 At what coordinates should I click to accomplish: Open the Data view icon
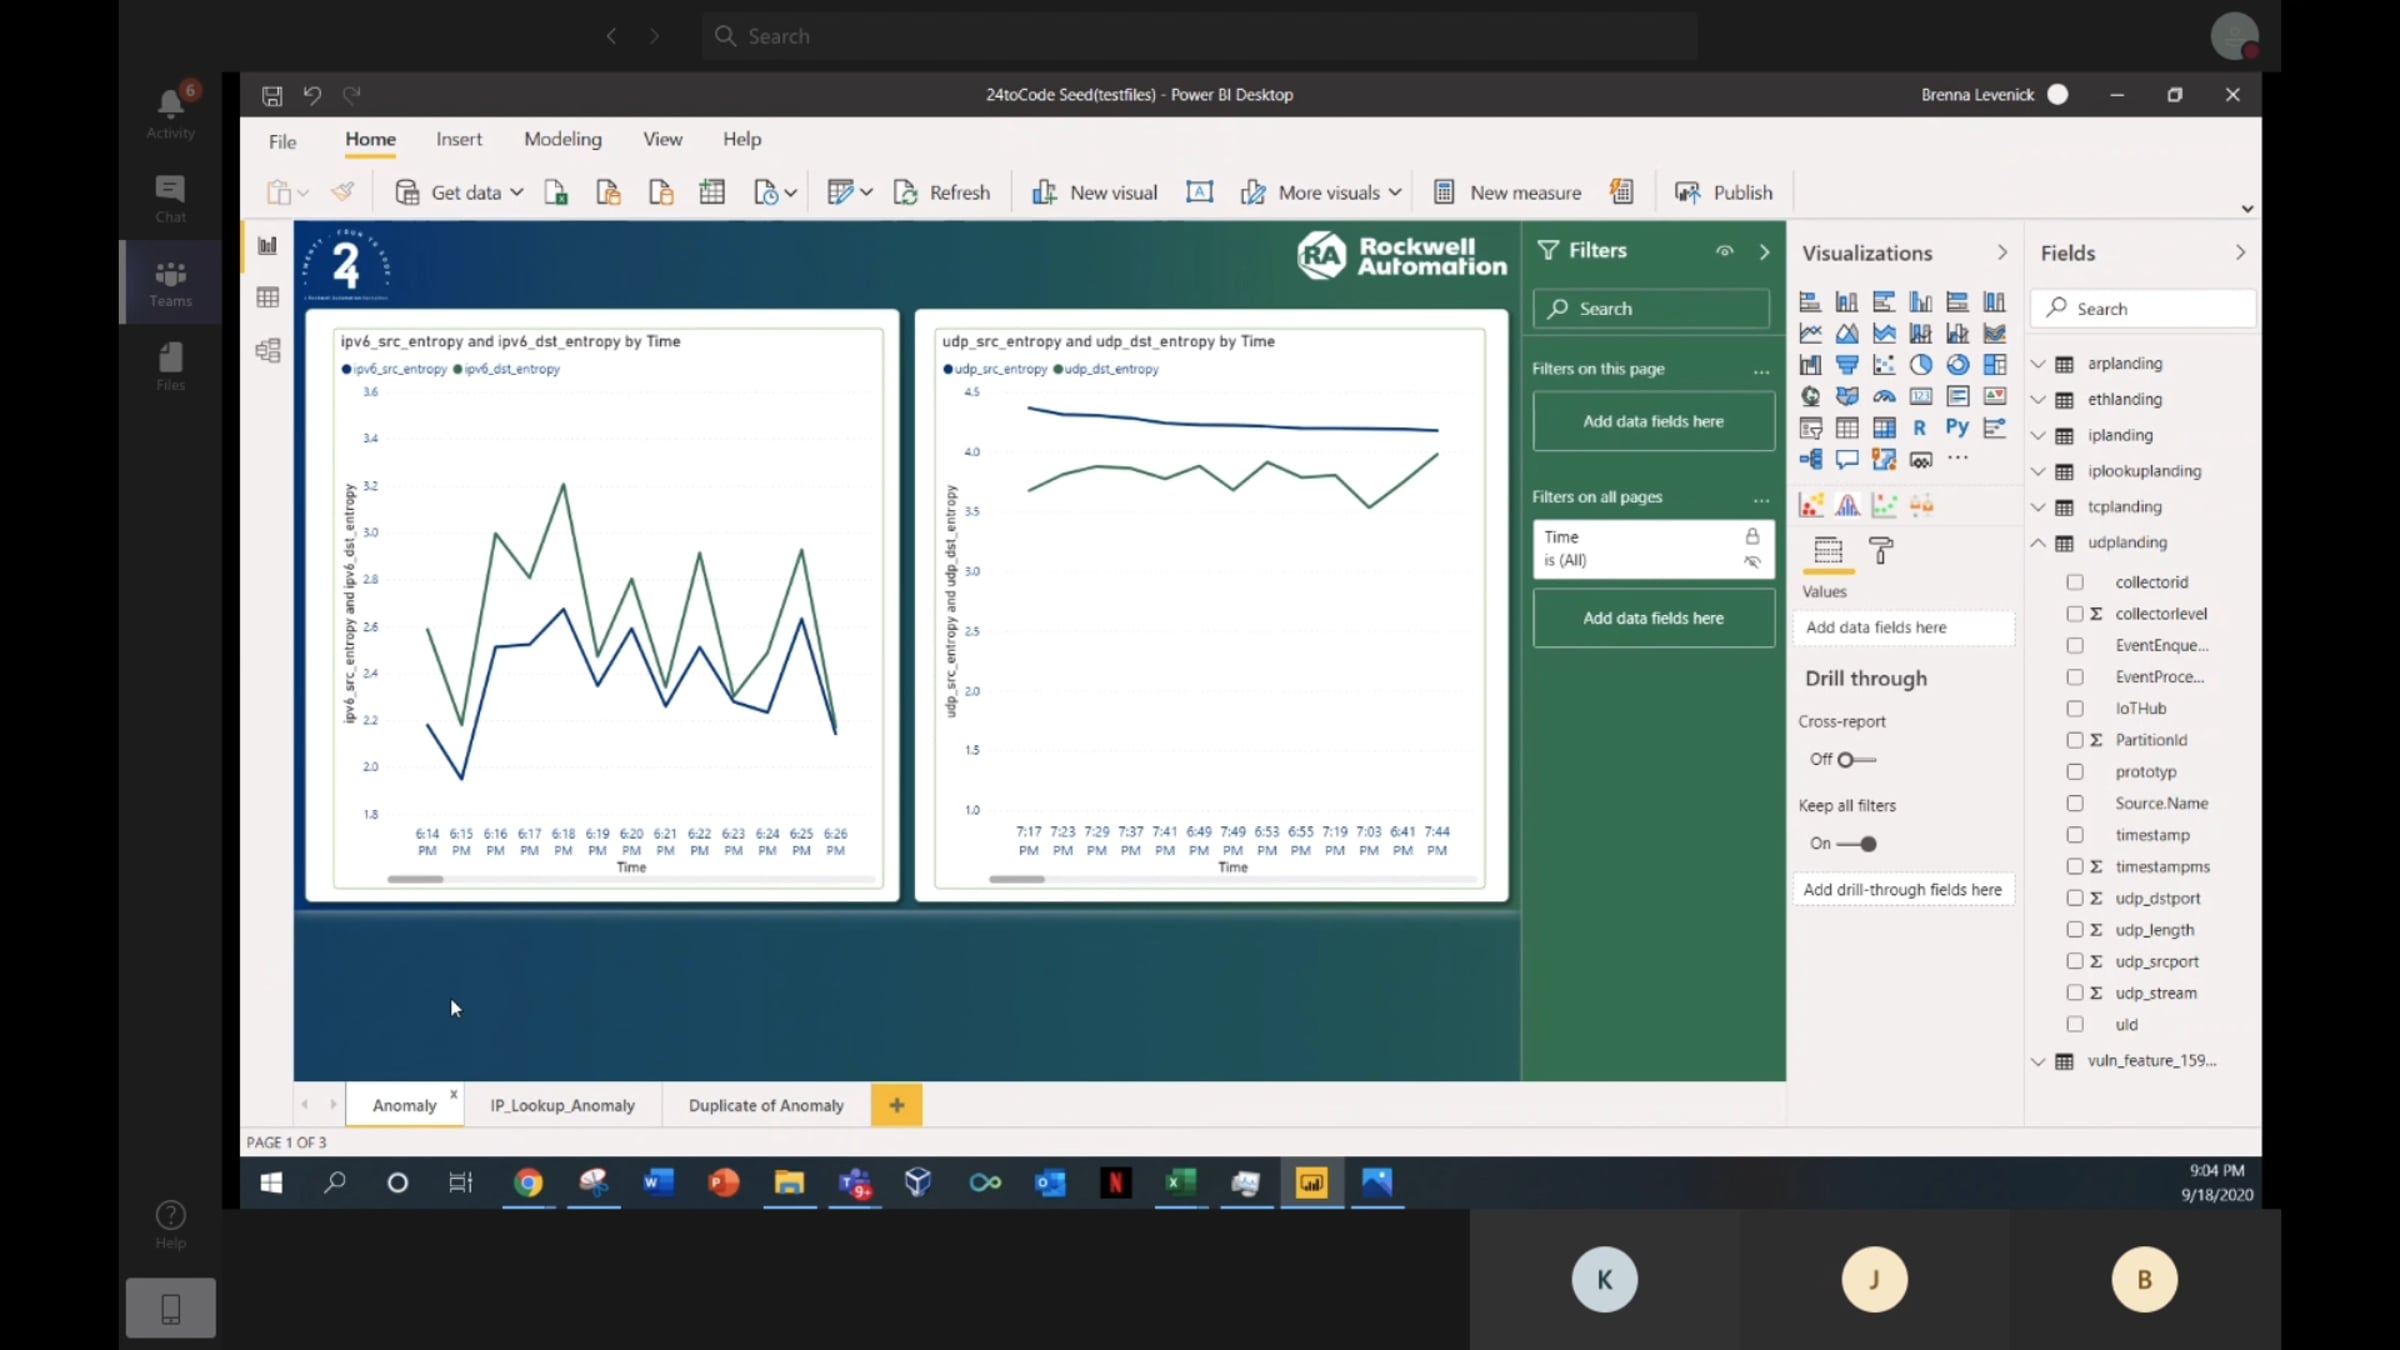tap(267, 297)
